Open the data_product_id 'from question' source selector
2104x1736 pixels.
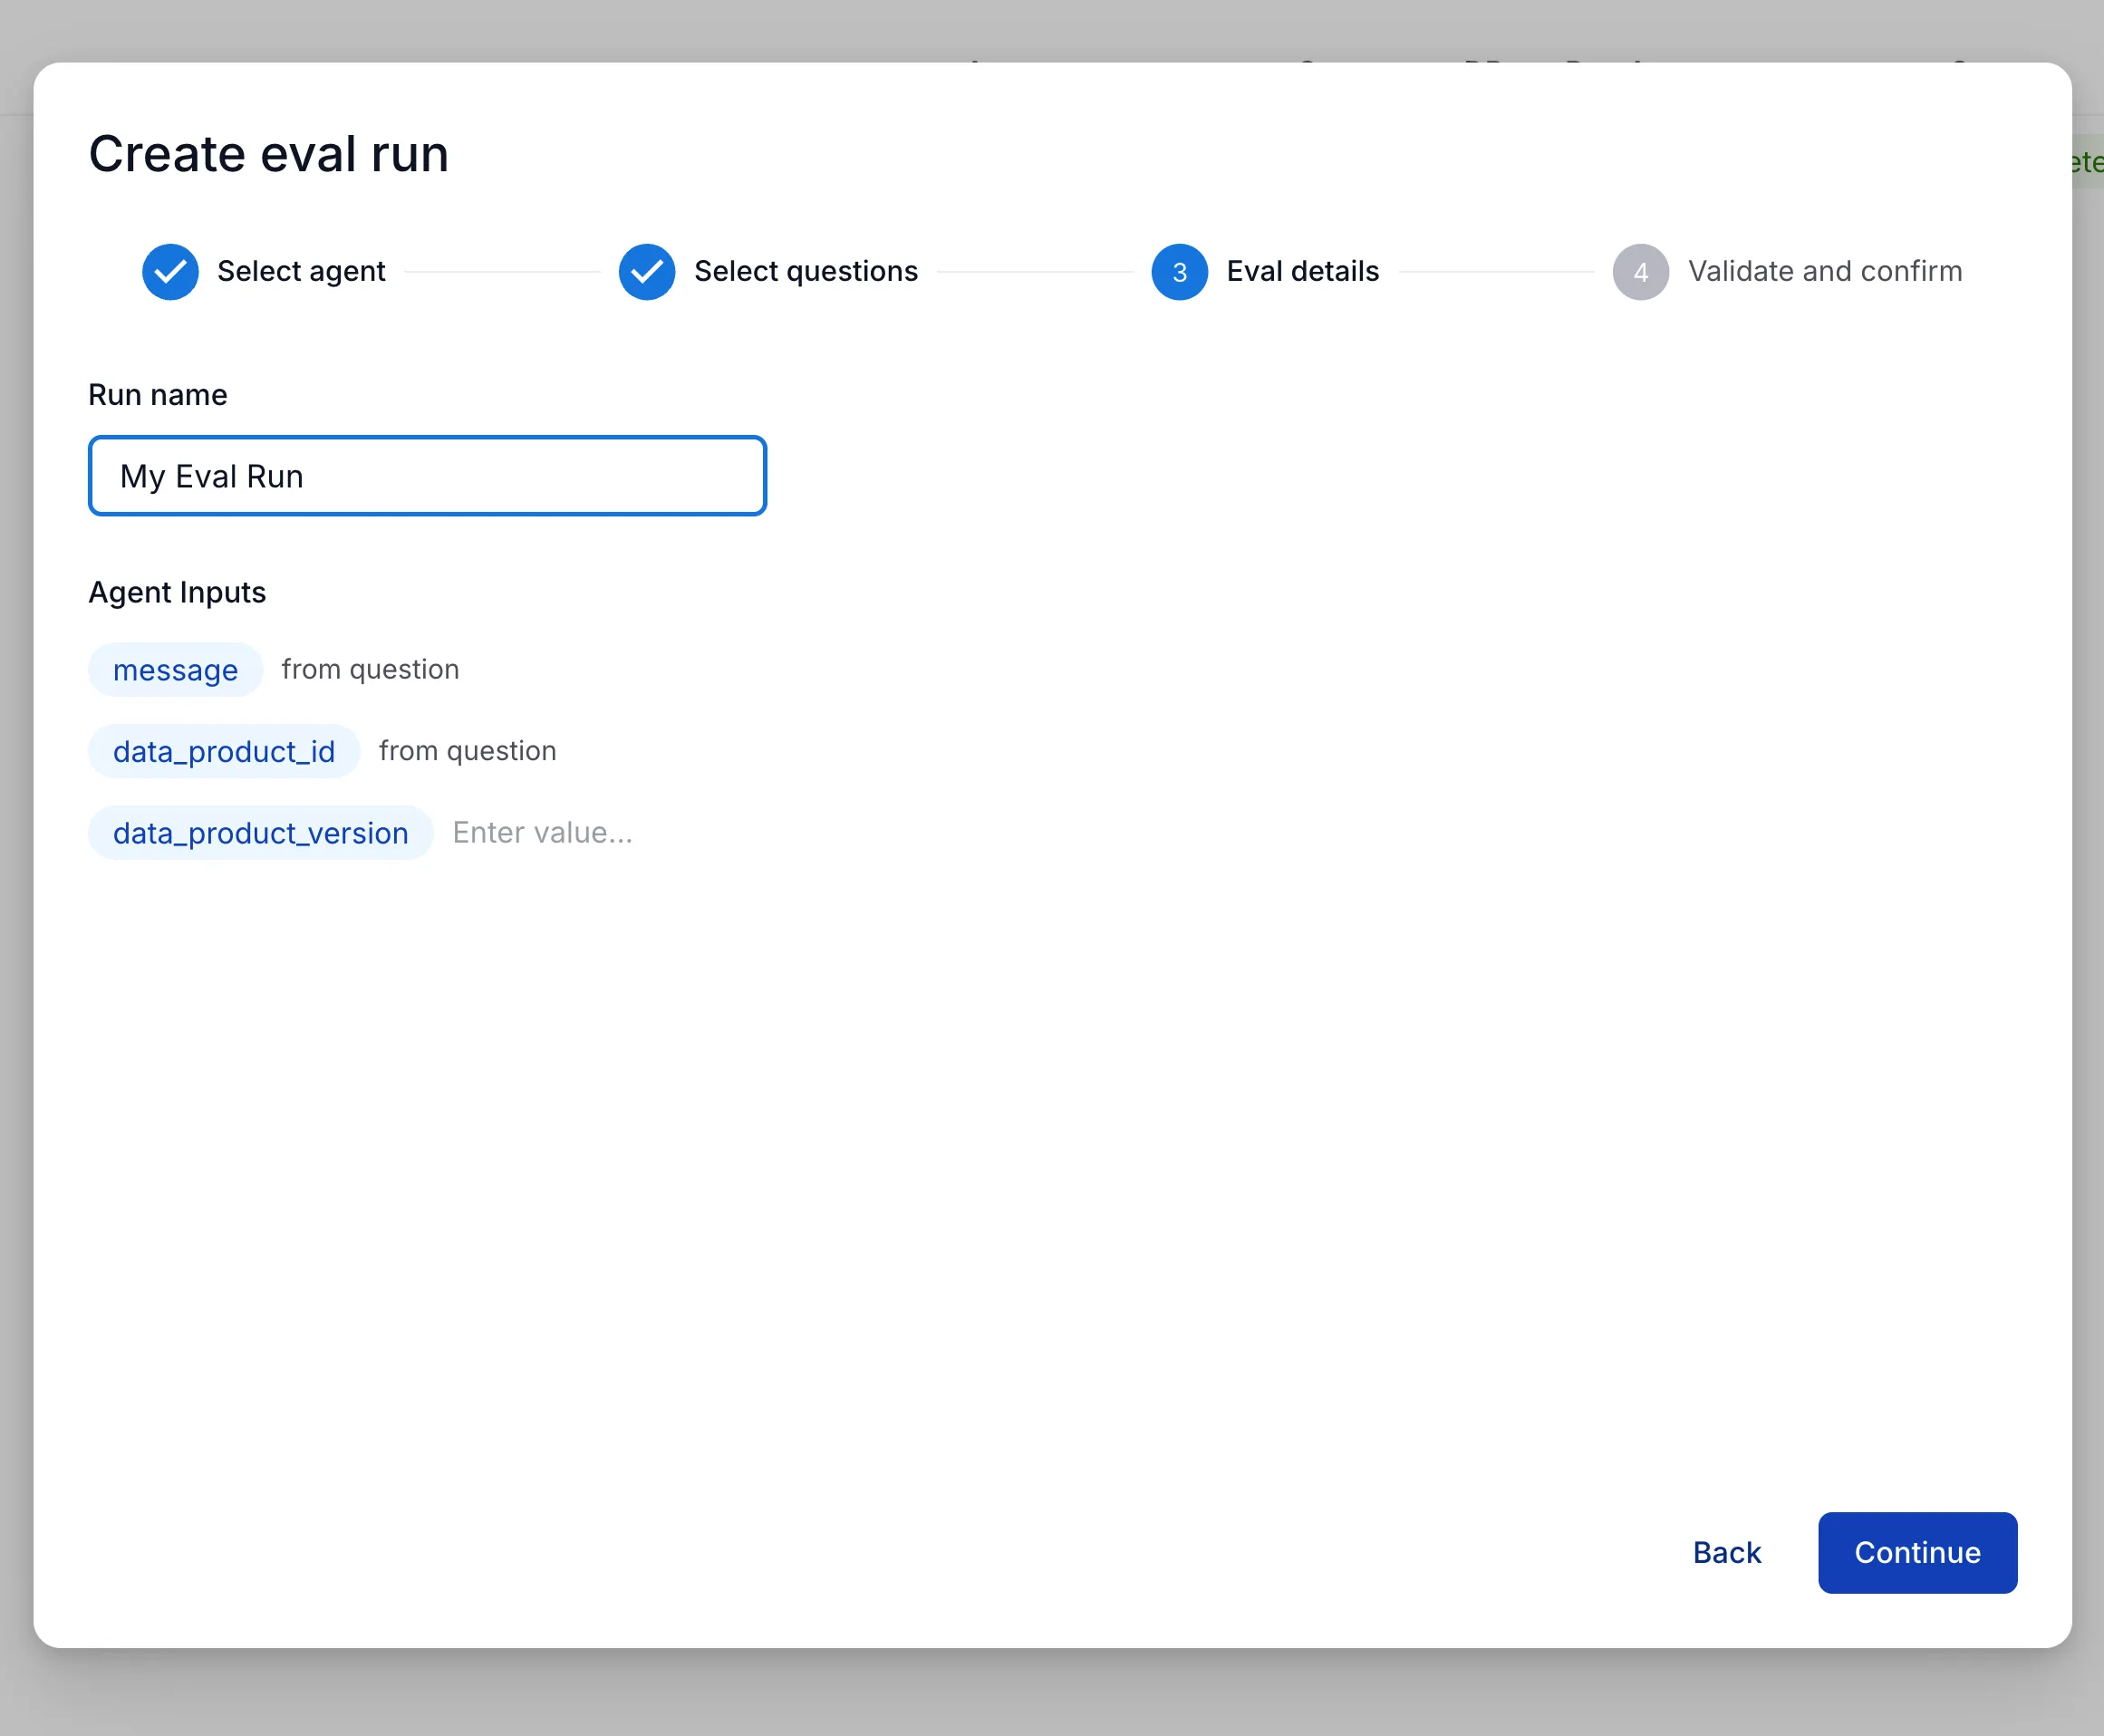coord(467,750)
